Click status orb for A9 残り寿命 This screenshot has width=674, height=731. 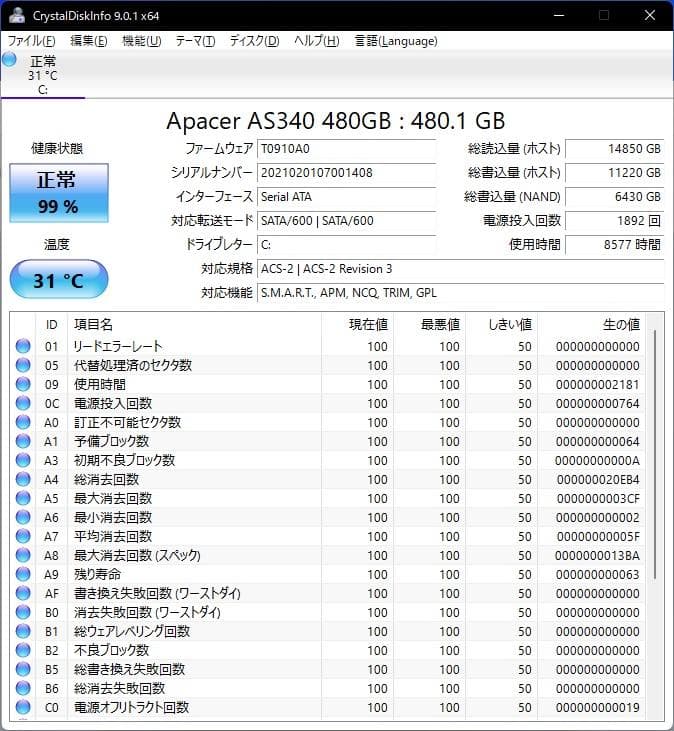coord(23,574)
